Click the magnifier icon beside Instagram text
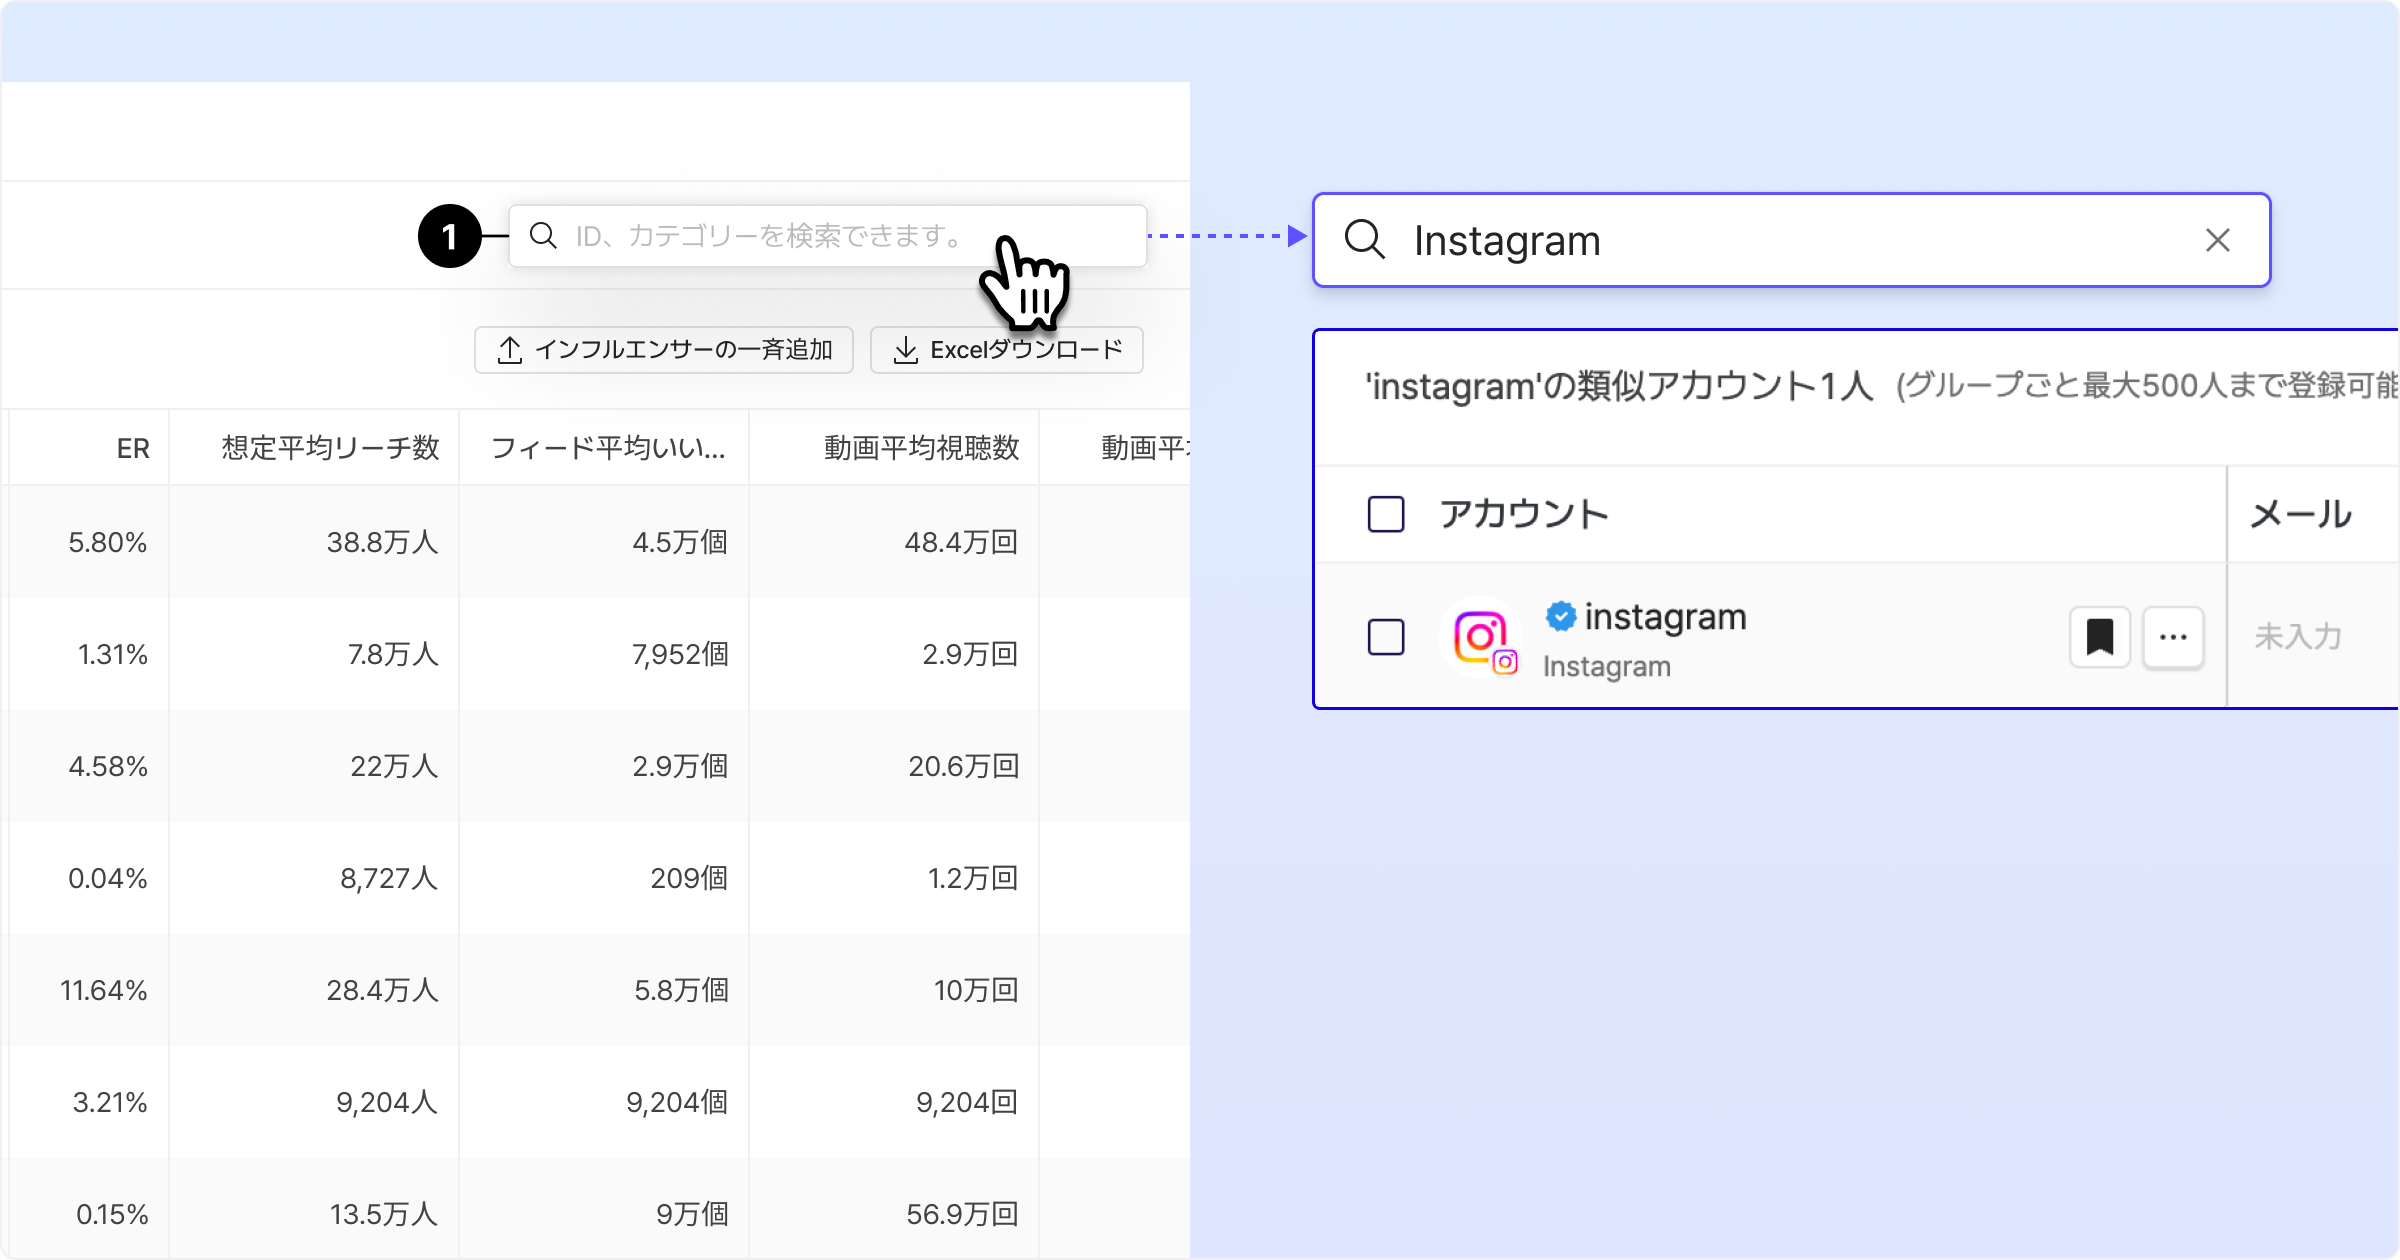2400x1260 pixels. pyautogui.click(x=1364, y=240)
